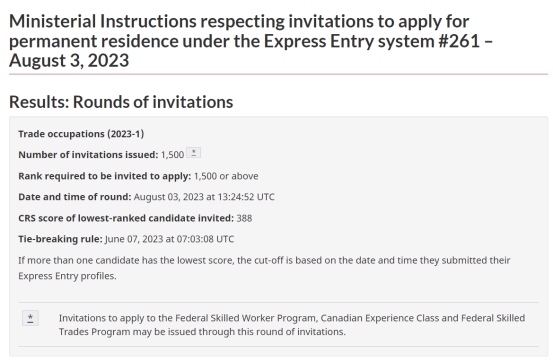Select the 'Date and time of round:' label
Viewport: 553px width, 363px height.
pos(75,197)
